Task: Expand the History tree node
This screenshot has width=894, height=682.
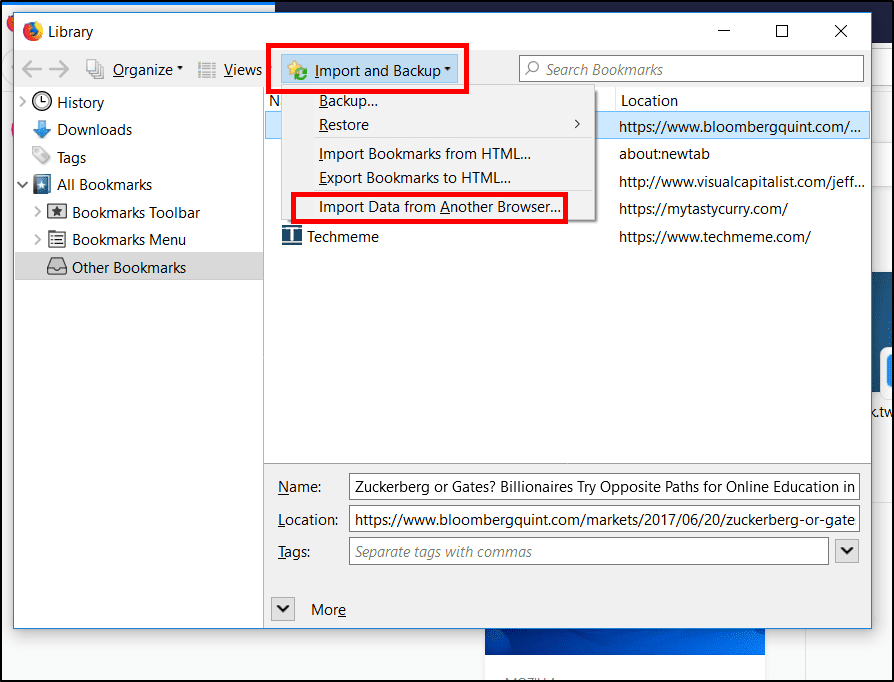Action: pos(23,102)
